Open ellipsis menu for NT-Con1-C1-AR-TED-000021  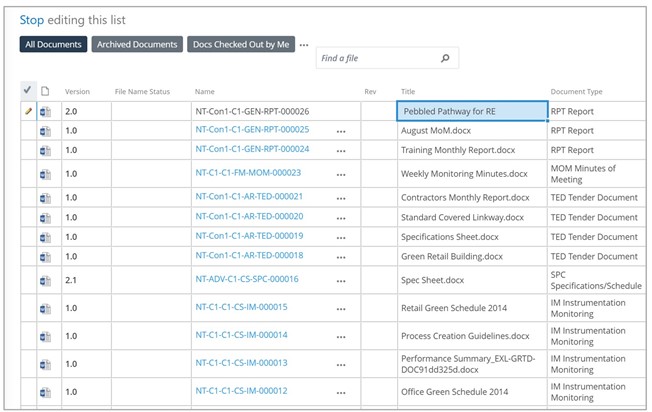(341, 198)
